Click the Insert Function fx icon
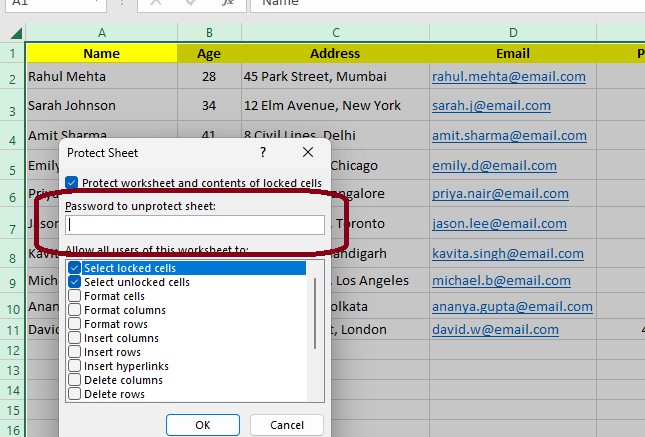Image resolution: width=645 pixels, height=437 pixels. (228, 3)
